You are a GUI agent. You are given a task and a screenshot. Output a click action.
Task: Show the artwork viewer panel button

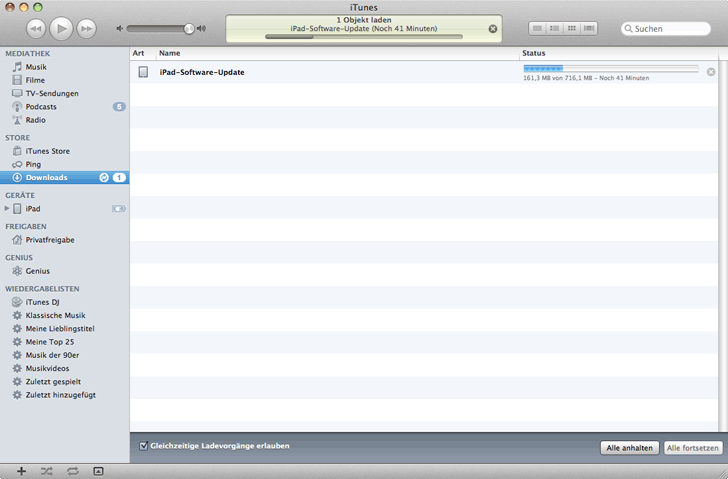[x=98, y=472]
